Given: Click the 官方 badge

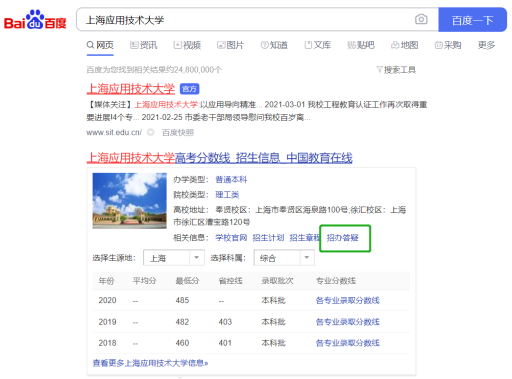Looking at the screenshot, I should (x=189, y=89).
